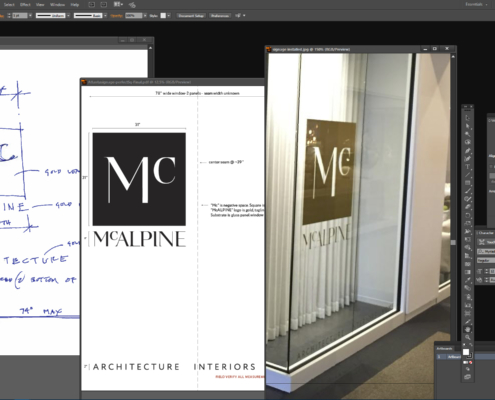Select the Scale tool
Viewport: 495px width, 400px height.
tap(468, 223)
